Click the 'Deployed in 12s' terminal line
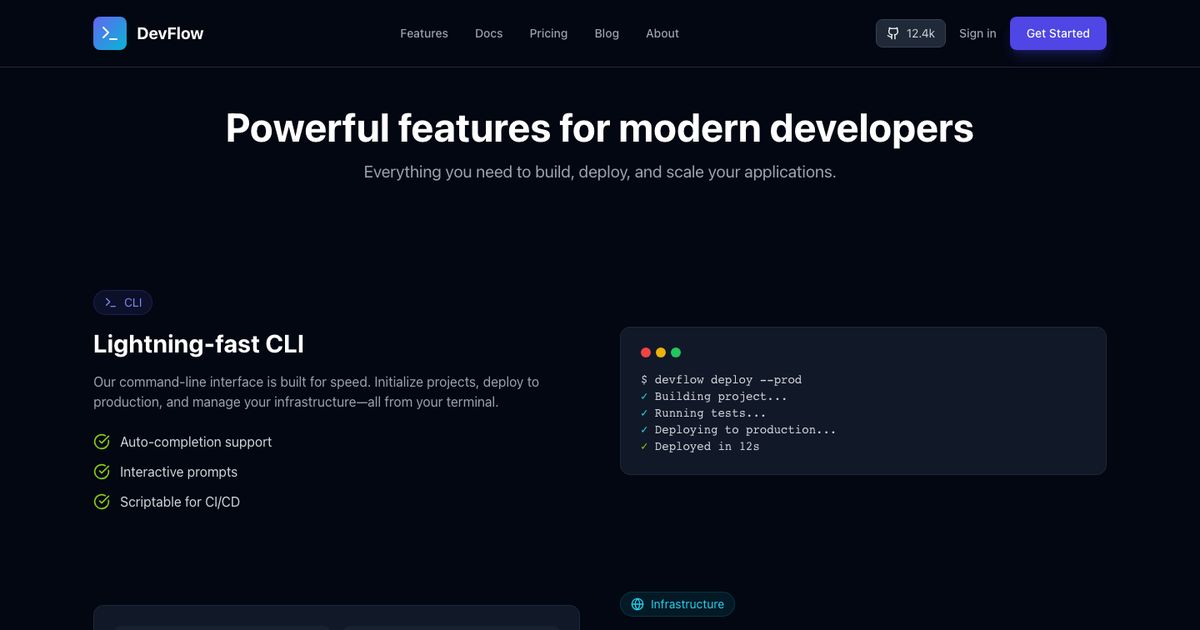The height and width of the screenshot is (630, 1200). click(700, 447)
